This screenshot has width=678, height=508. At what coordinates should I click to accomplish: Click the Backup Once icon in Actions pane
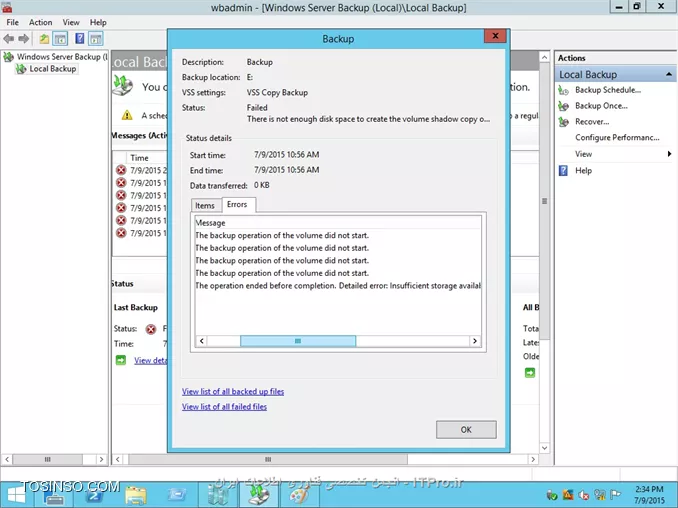pos(563,106)
